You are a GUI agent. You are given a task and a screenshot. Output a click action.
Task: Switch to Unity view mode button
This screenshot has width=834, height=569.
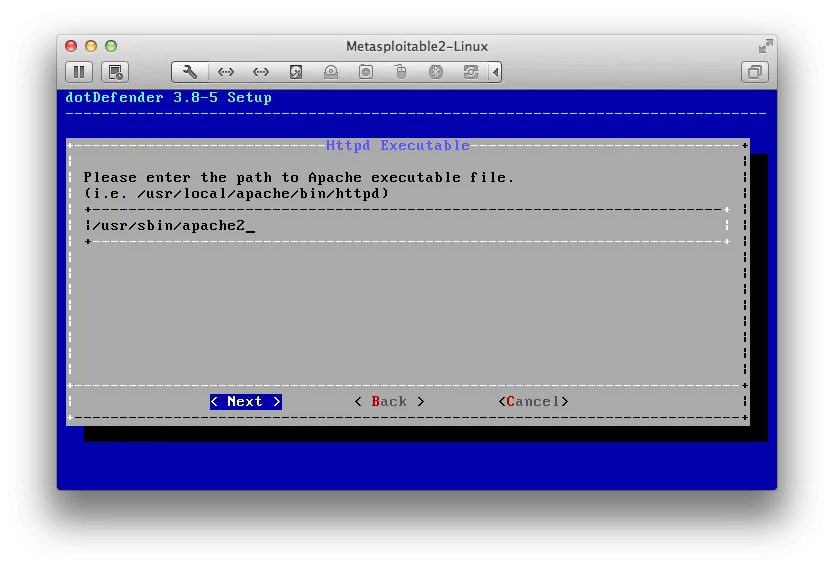tap(755, 72)
